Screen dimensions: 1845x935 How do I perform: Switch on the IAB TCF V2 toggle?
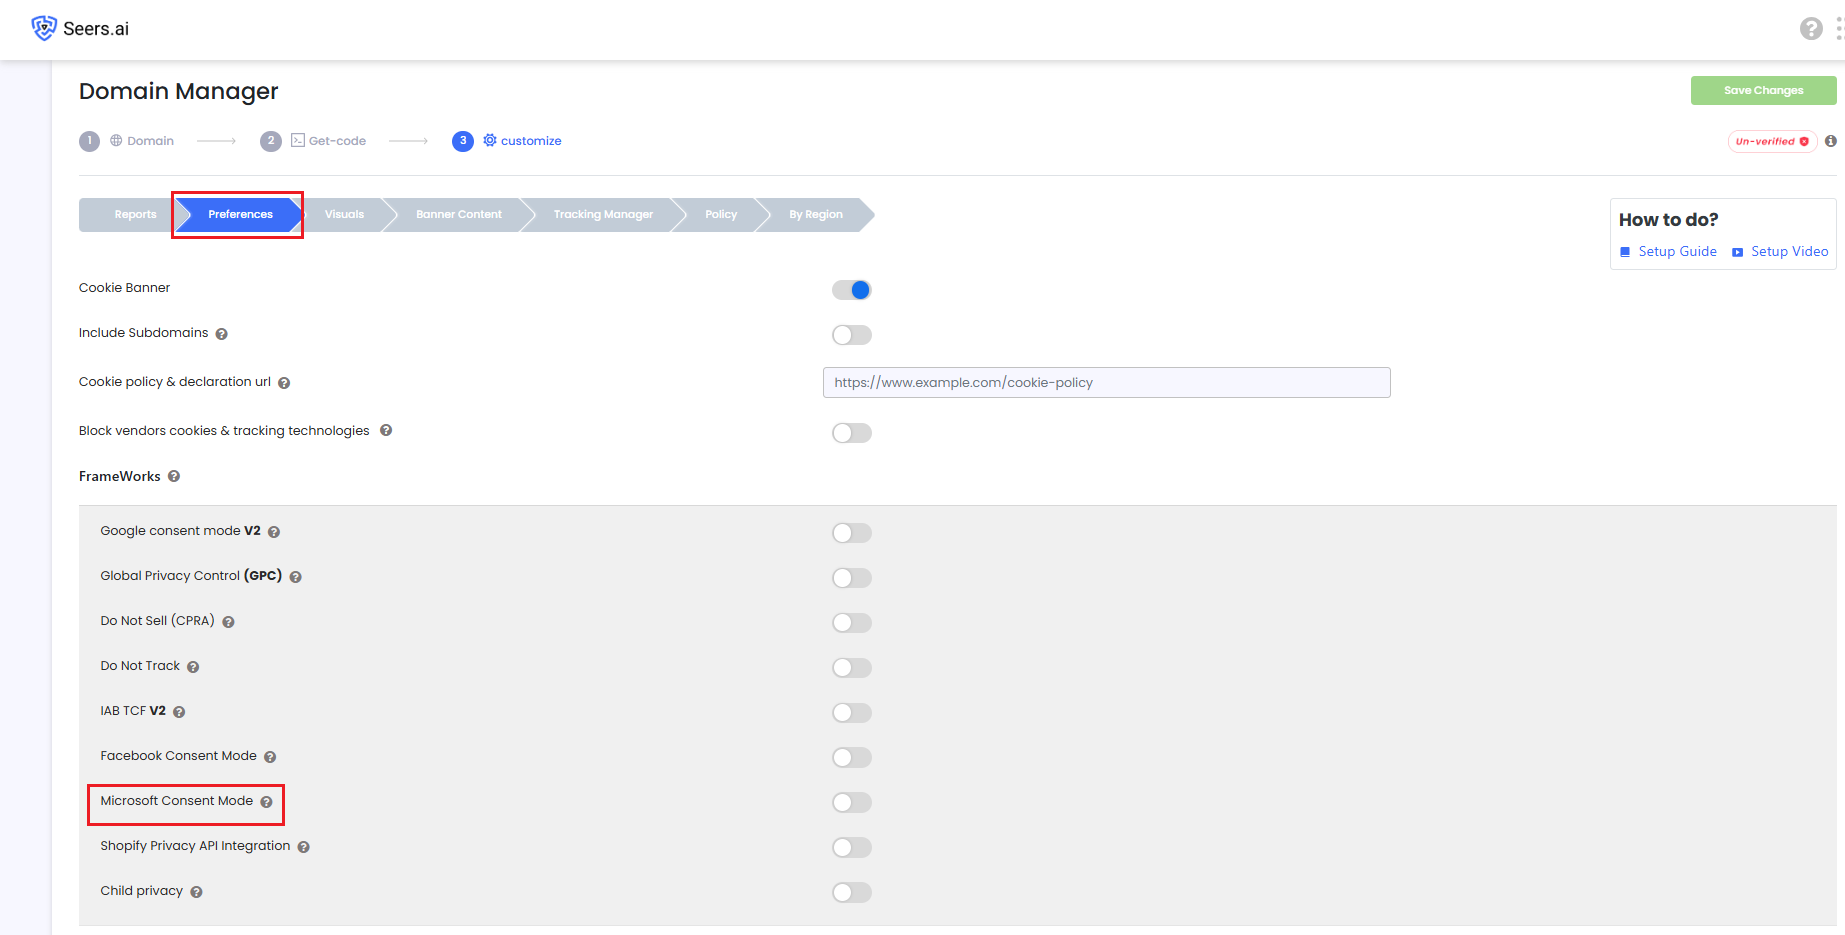(x=852, y=713)
